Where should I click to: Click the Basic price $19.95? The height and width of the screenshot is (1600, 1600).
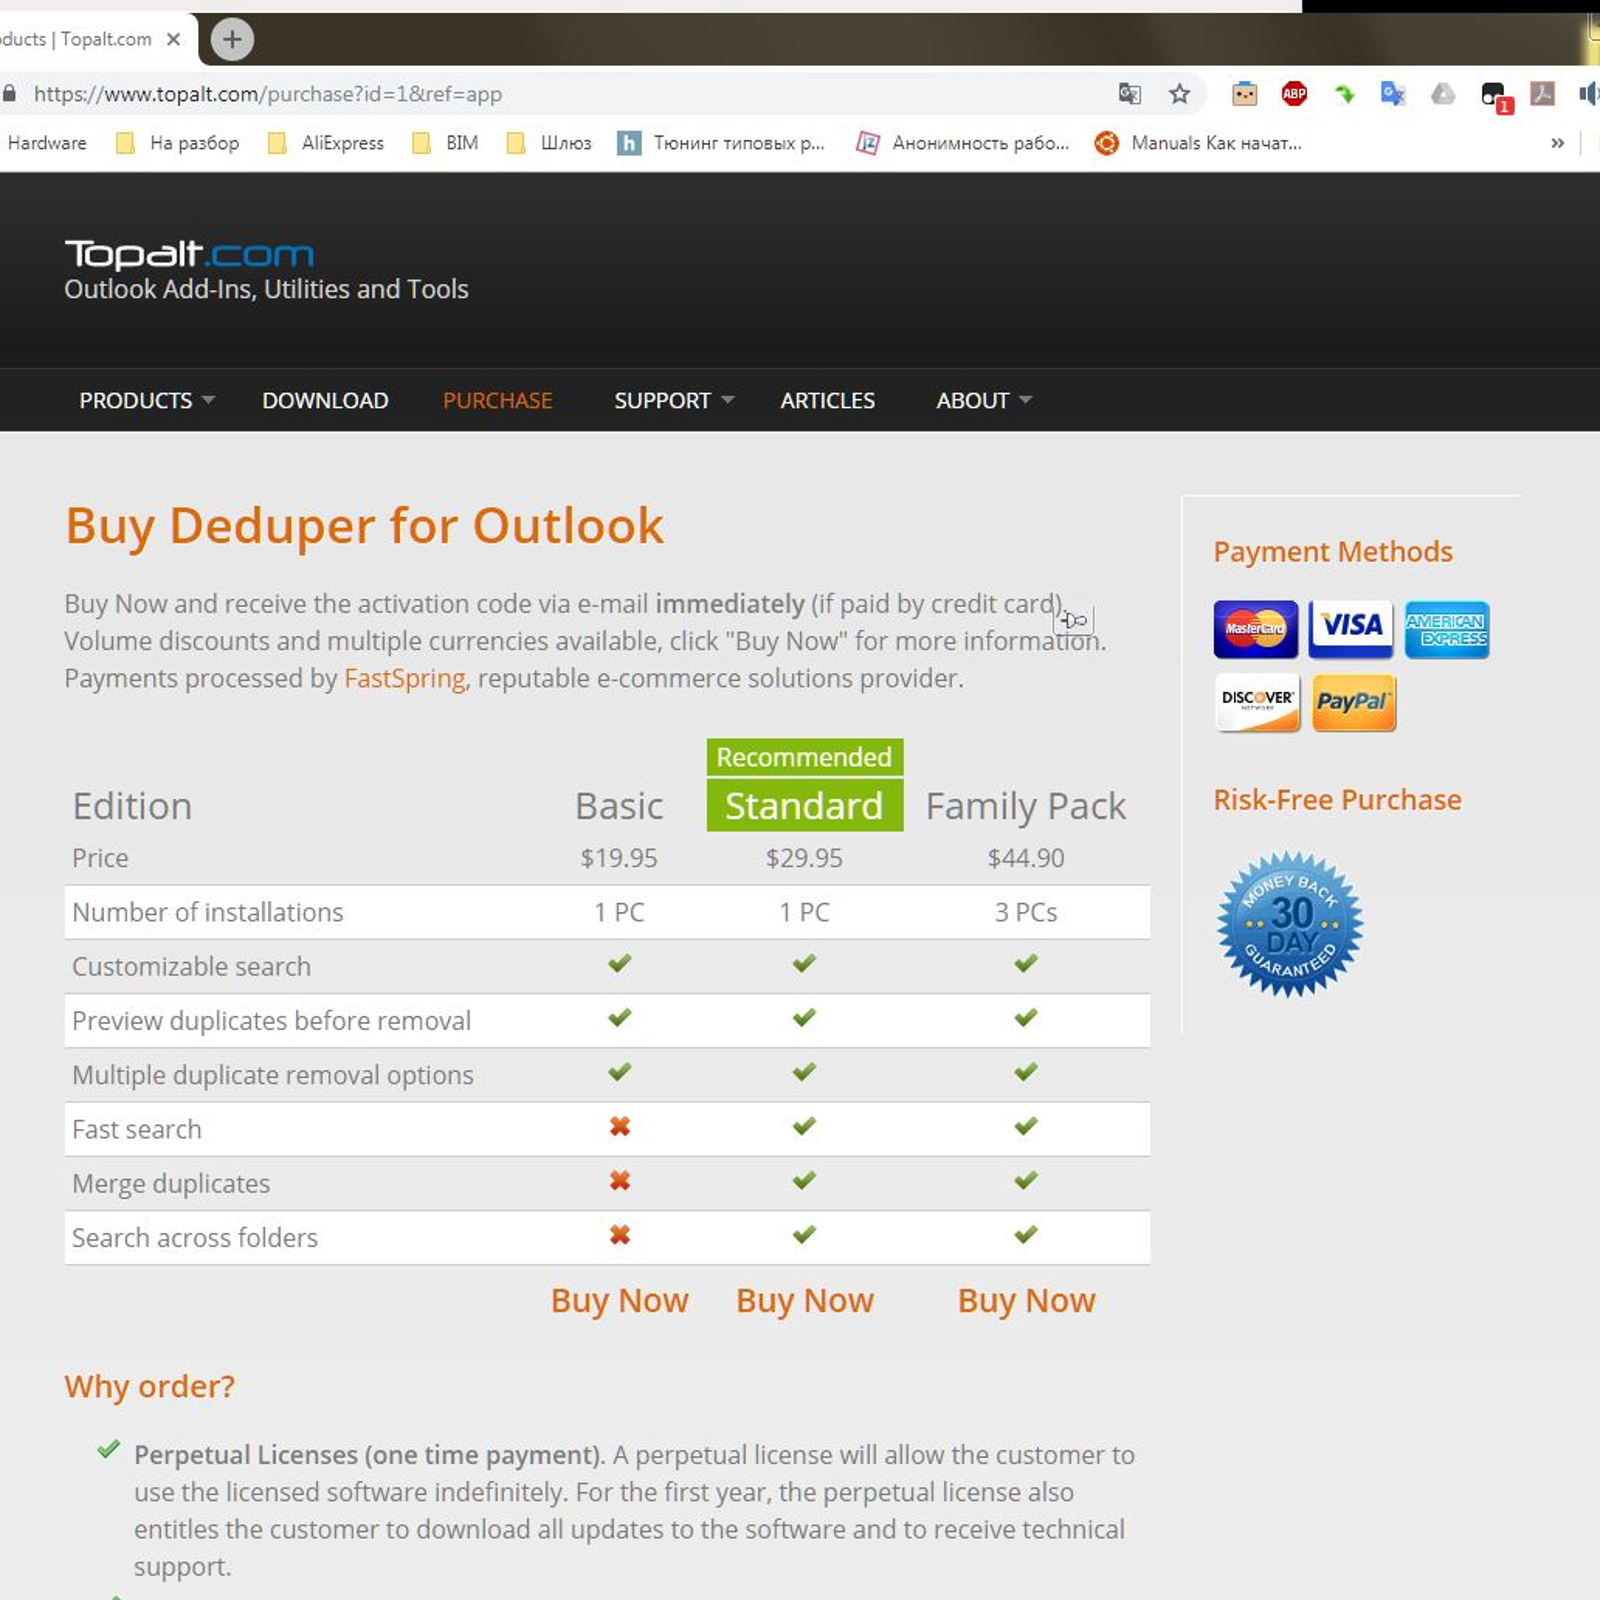coord(619,858)
